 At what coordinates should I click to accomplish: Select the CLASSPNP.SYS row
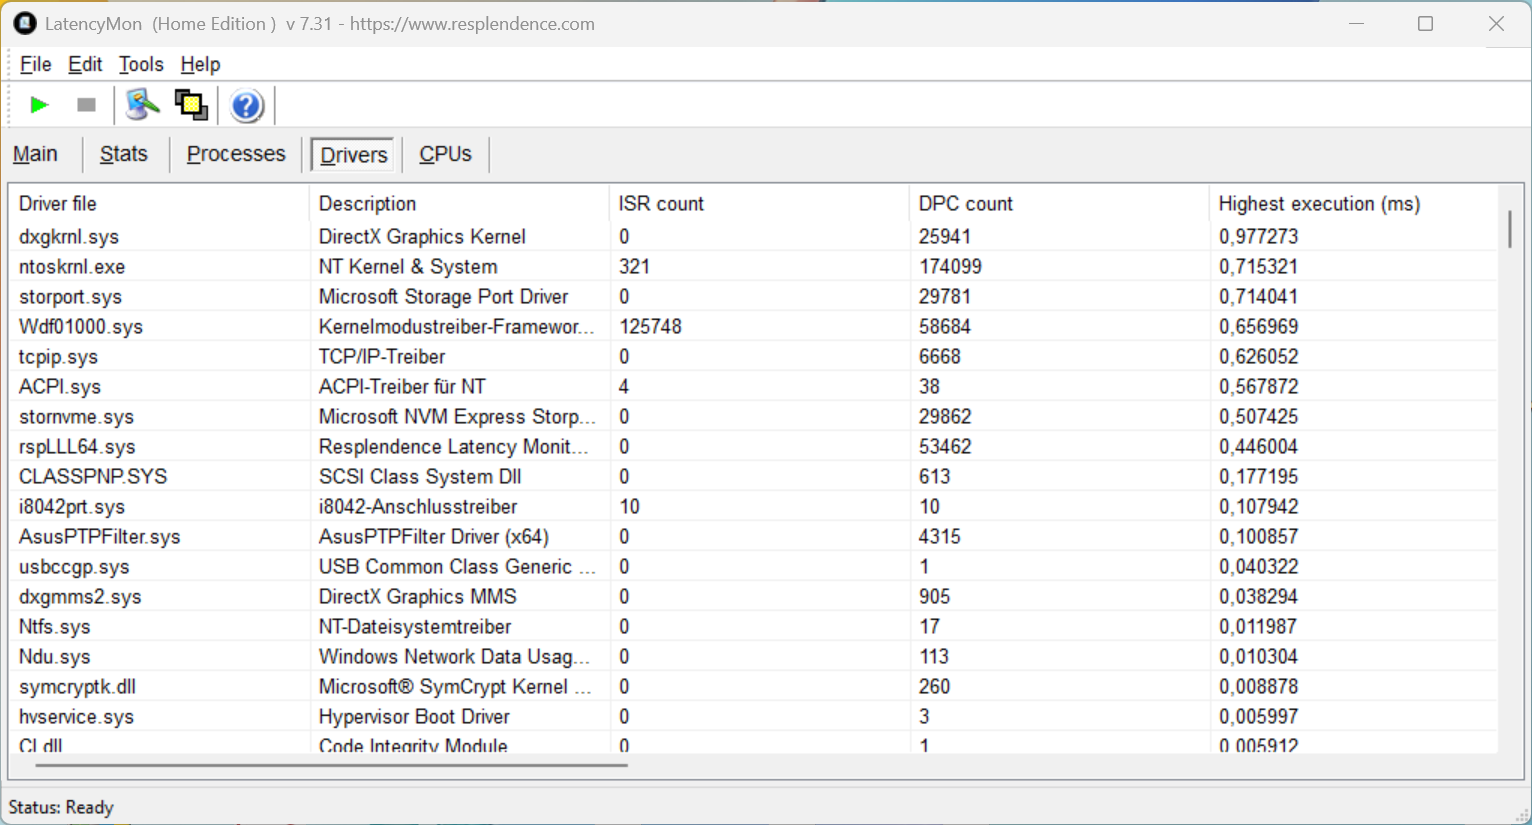click(x=754, y=477)
